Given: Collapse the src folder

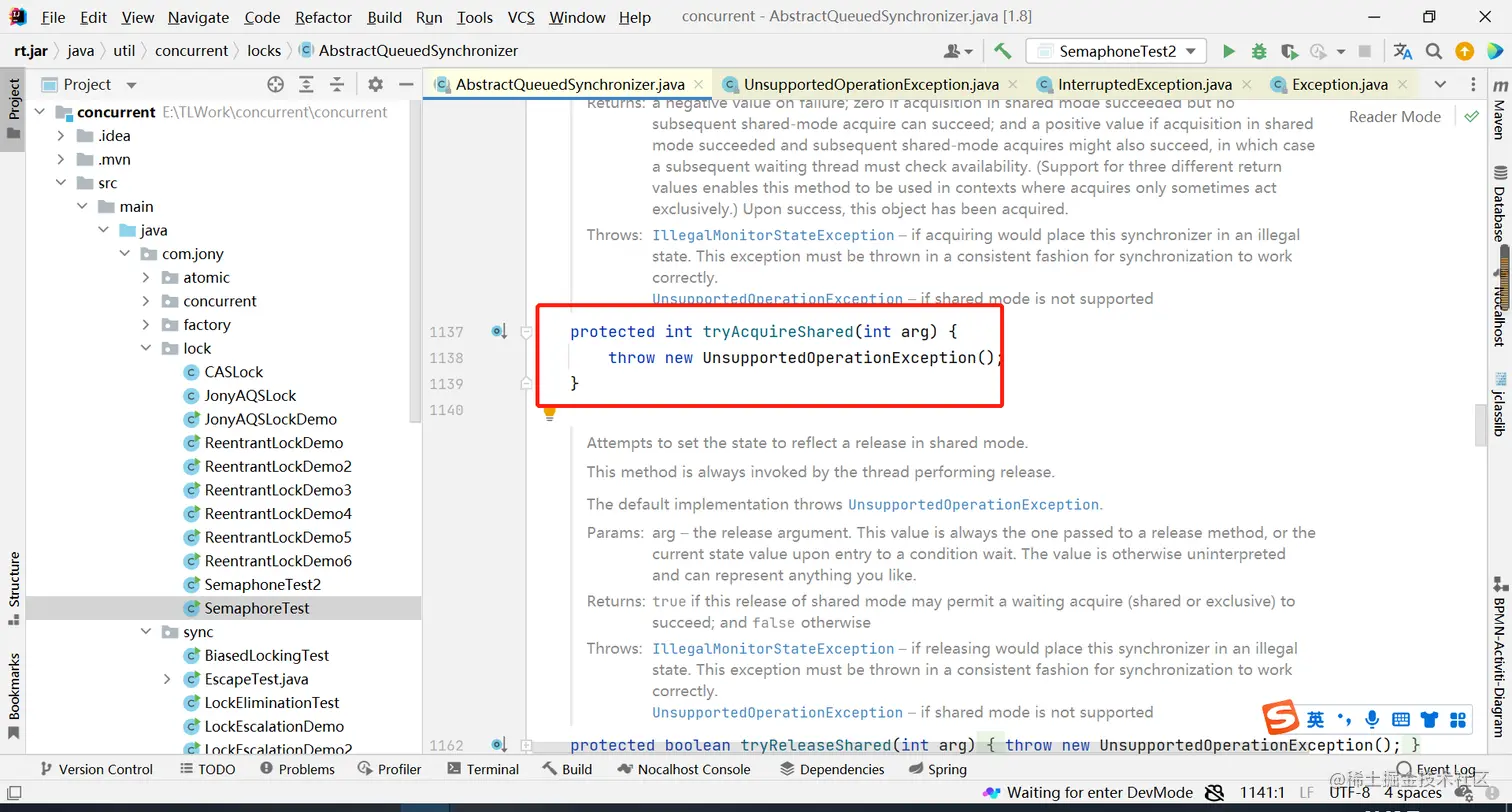Looking at the screenshot, I should 62,183.
